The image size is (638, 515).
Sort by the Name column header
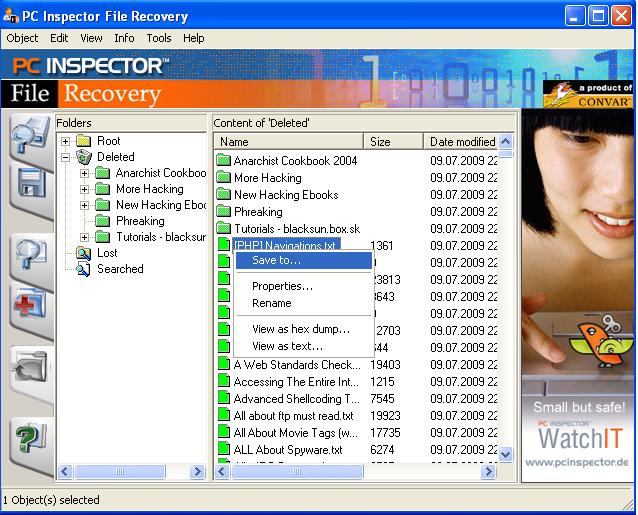point(288,142)
